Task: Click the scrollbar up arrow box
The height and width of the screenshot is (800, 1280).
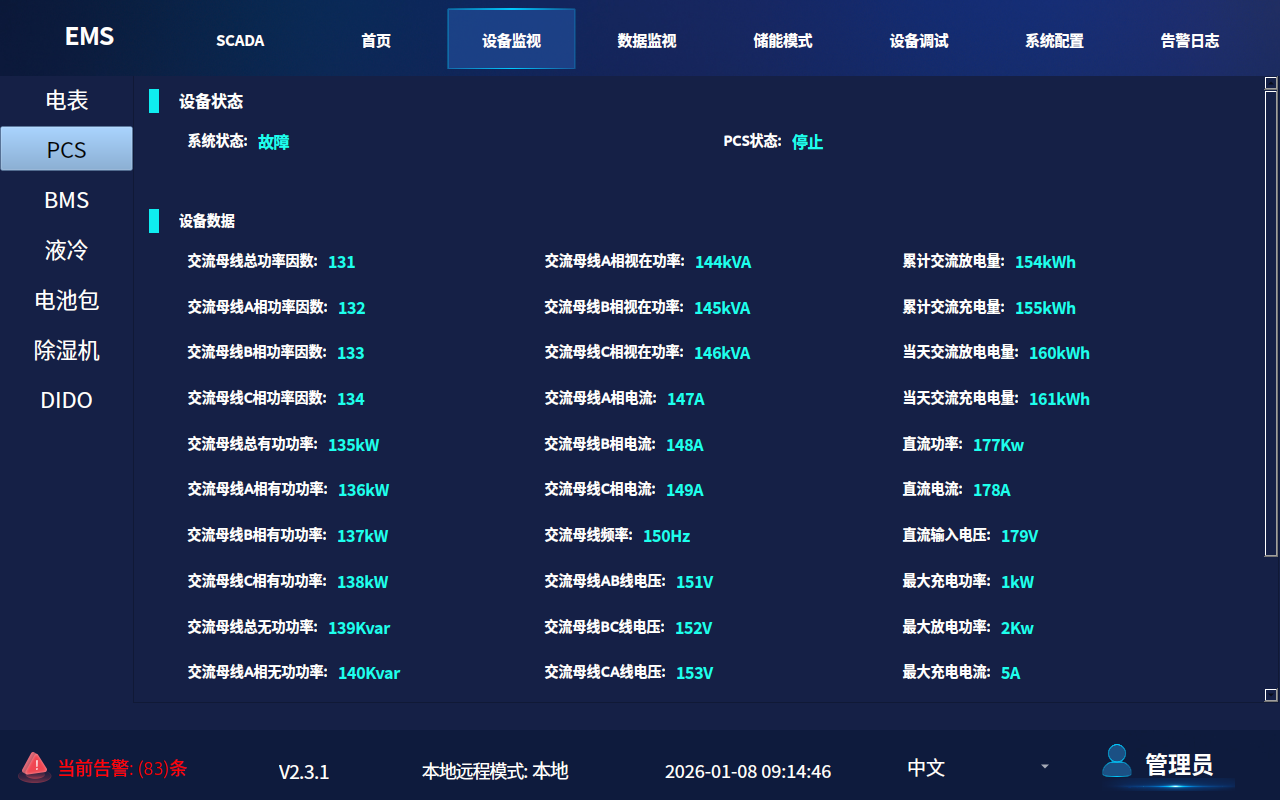Action: pos(1271,82)
